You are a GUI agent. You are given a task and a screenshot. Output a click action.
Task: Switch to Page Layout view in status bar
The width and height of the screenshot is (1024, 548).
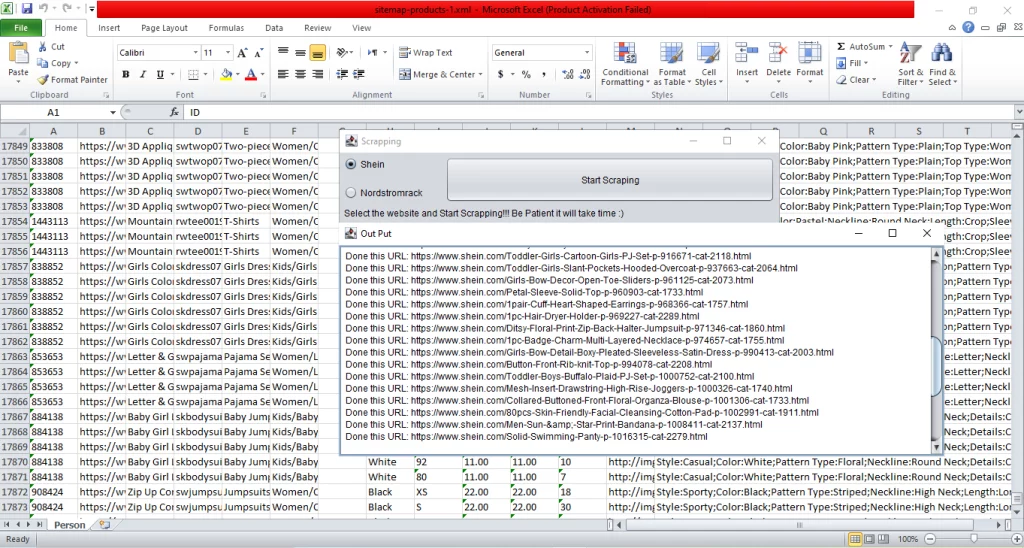click(x=869, y=540)
